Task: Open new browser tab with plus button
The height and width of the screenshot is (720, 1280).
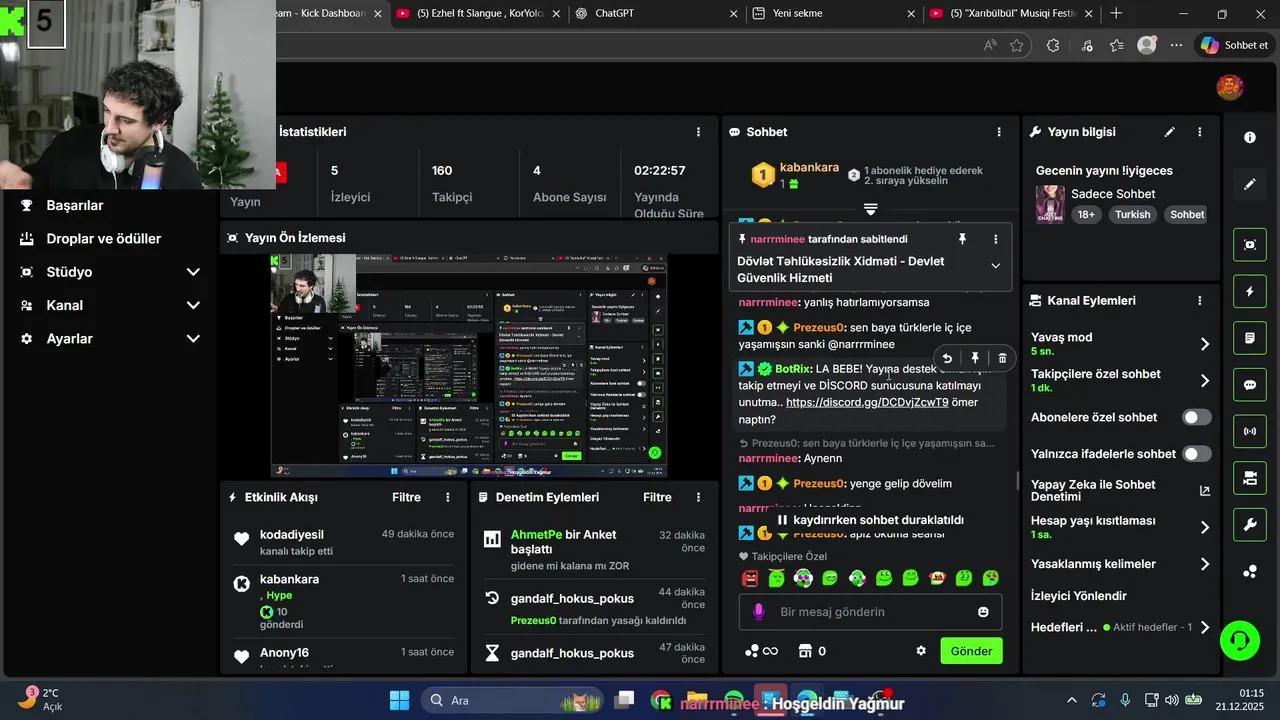Action: [1116, 13]
